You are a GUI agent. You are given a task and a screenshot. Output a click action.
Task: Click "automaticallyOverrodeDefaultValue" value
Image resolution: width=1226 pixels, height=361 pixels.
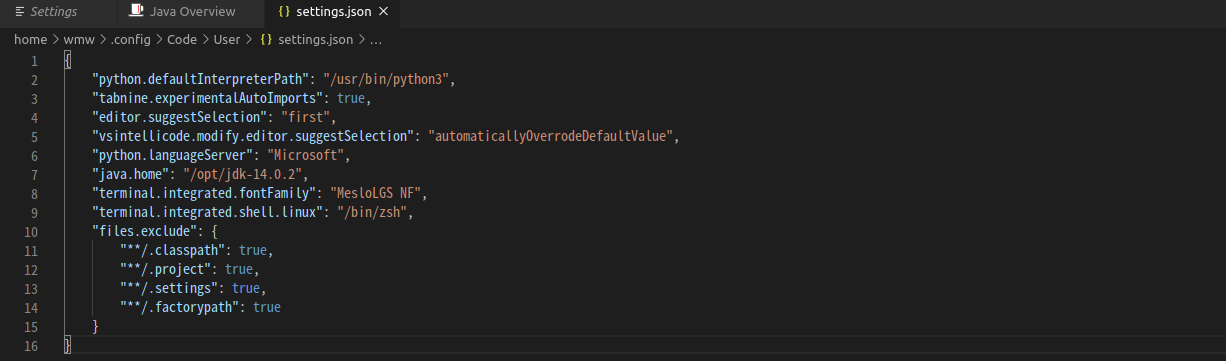coord(550,137)
